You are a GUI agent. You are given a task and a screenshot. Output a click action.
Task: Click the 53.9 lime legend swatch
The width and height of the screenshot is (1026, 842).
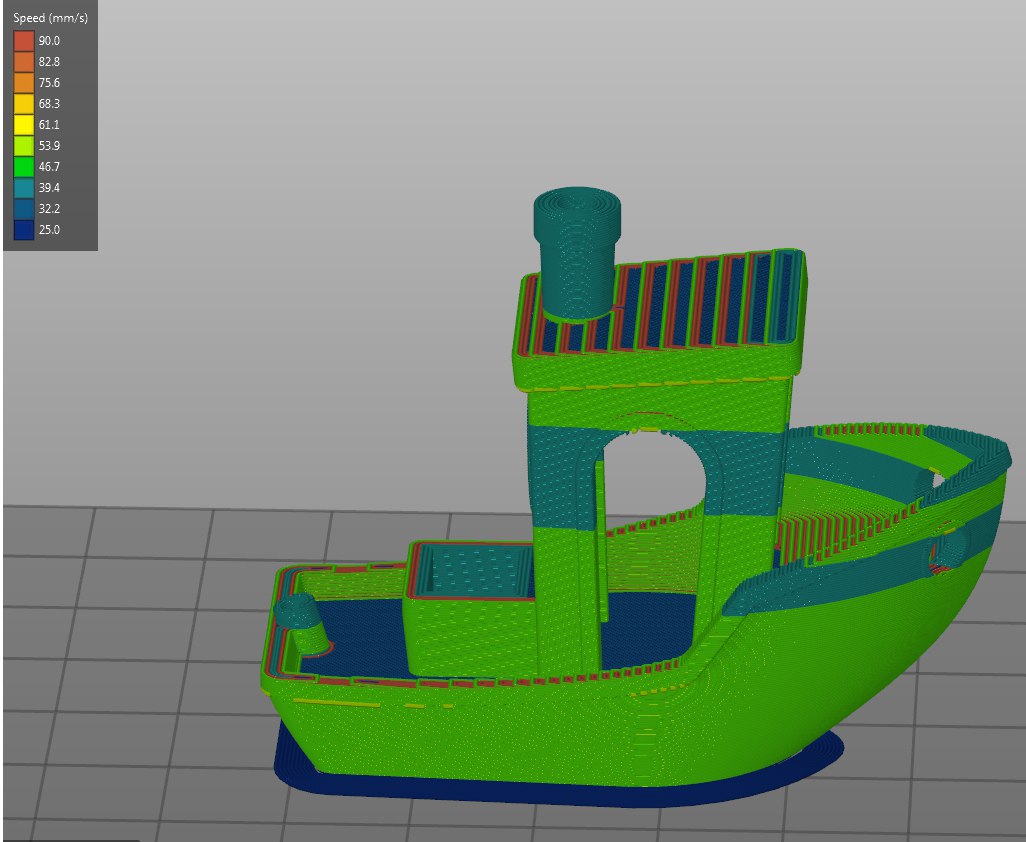(24, 145)
